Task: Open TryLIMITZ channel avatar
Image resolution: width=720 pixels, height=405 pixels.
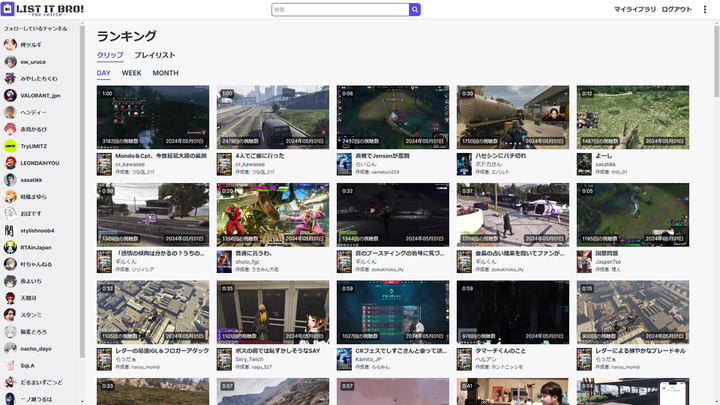Action: point(10,146)
